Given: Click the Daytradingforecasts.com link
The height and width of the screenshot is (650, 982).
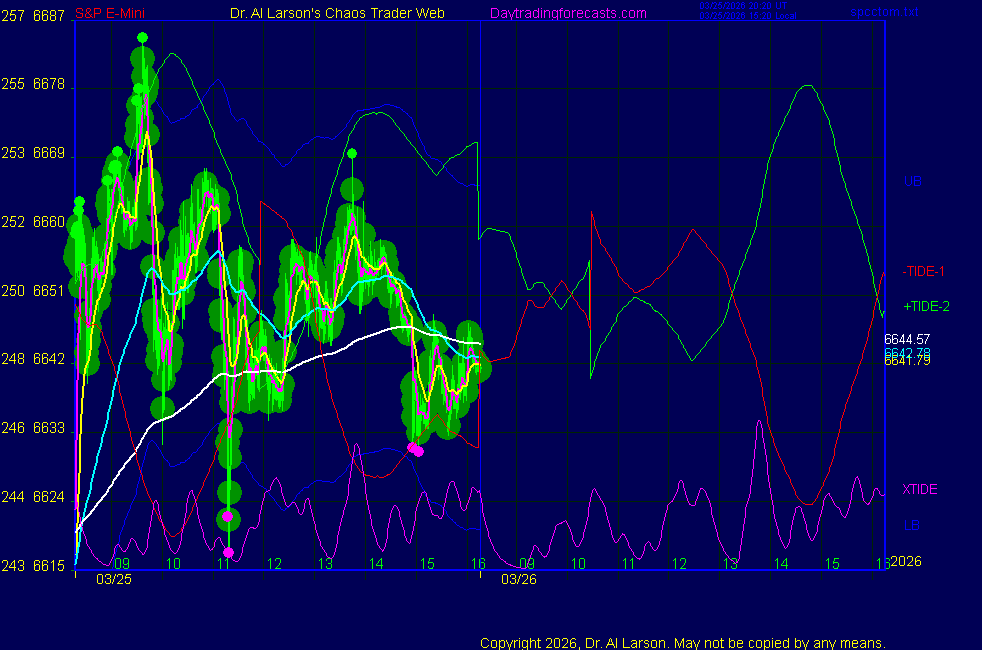Looking at the screenshot, I should pyautogui.click(x=568, y=13).
